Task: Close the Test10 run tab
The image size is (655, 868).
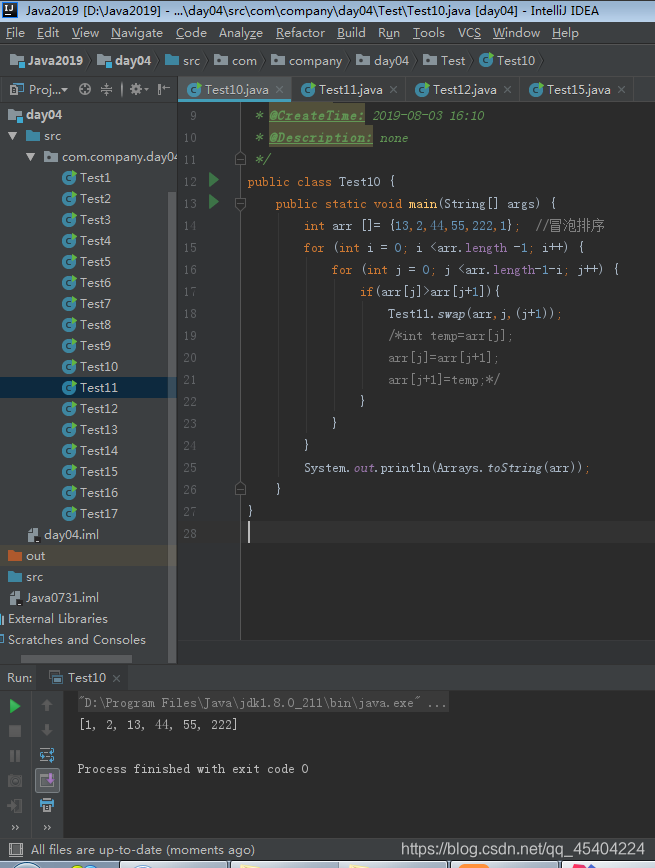Action: coord(116,678)
